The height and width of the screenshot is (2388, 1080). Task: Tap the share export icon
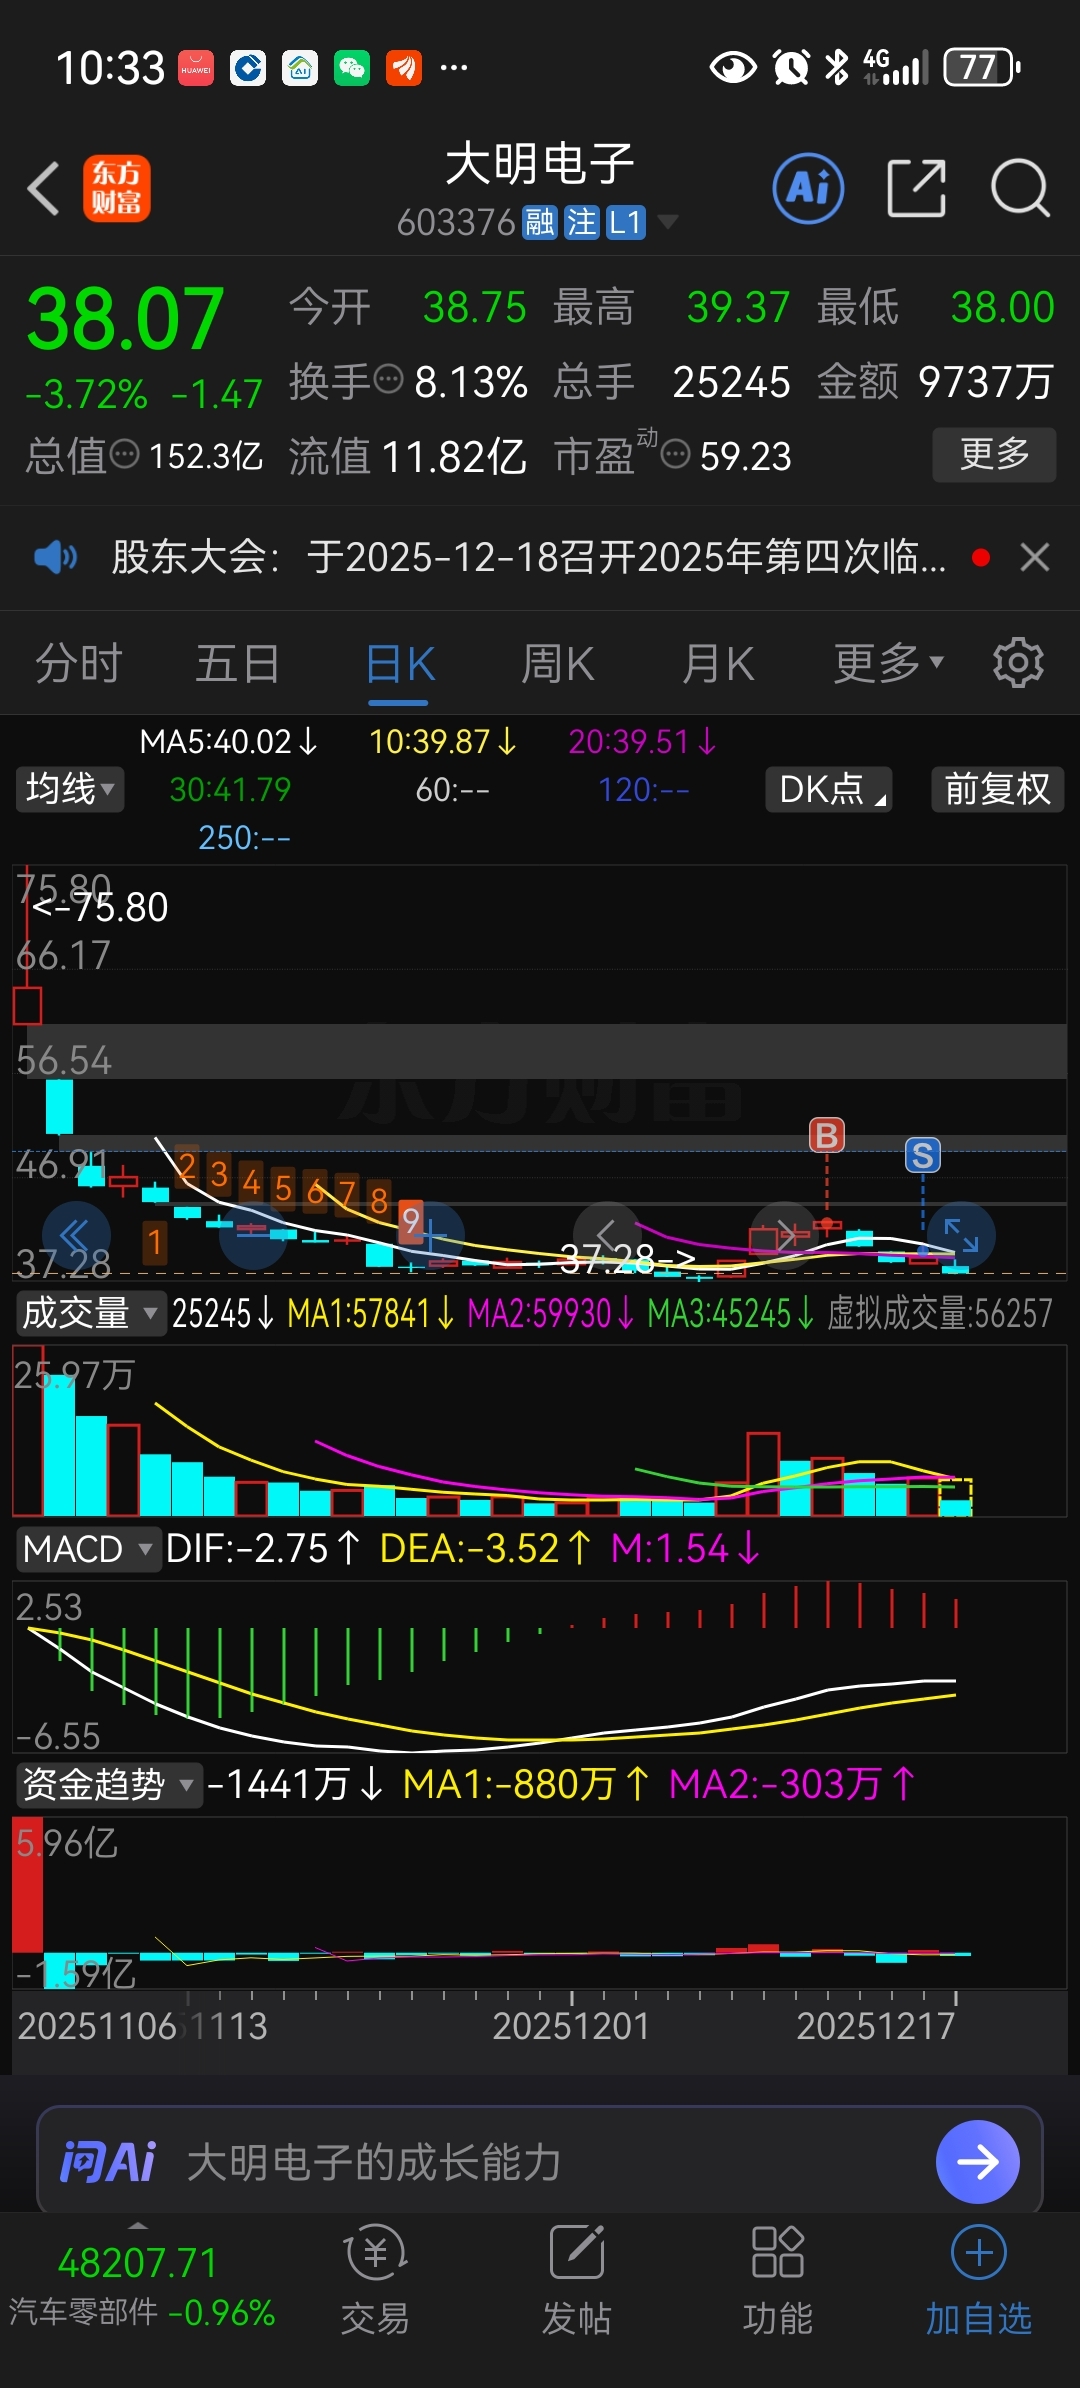[x=917, y=188]
